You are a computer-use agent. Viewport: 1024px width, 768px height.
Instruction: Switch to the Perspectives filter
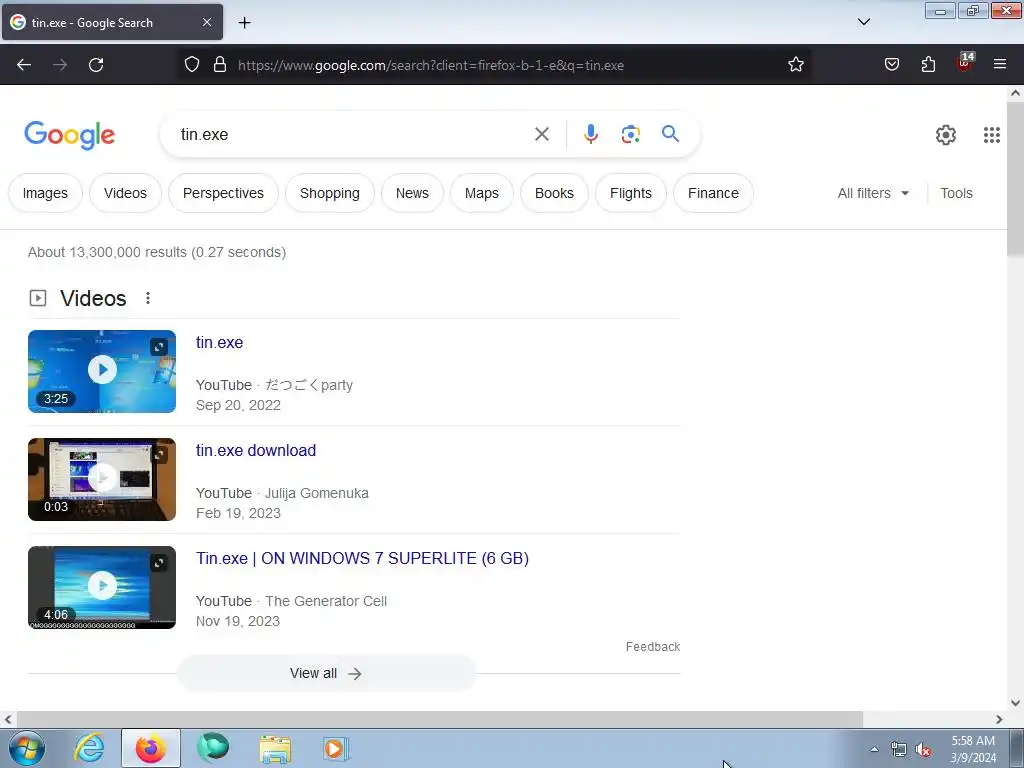223,193
